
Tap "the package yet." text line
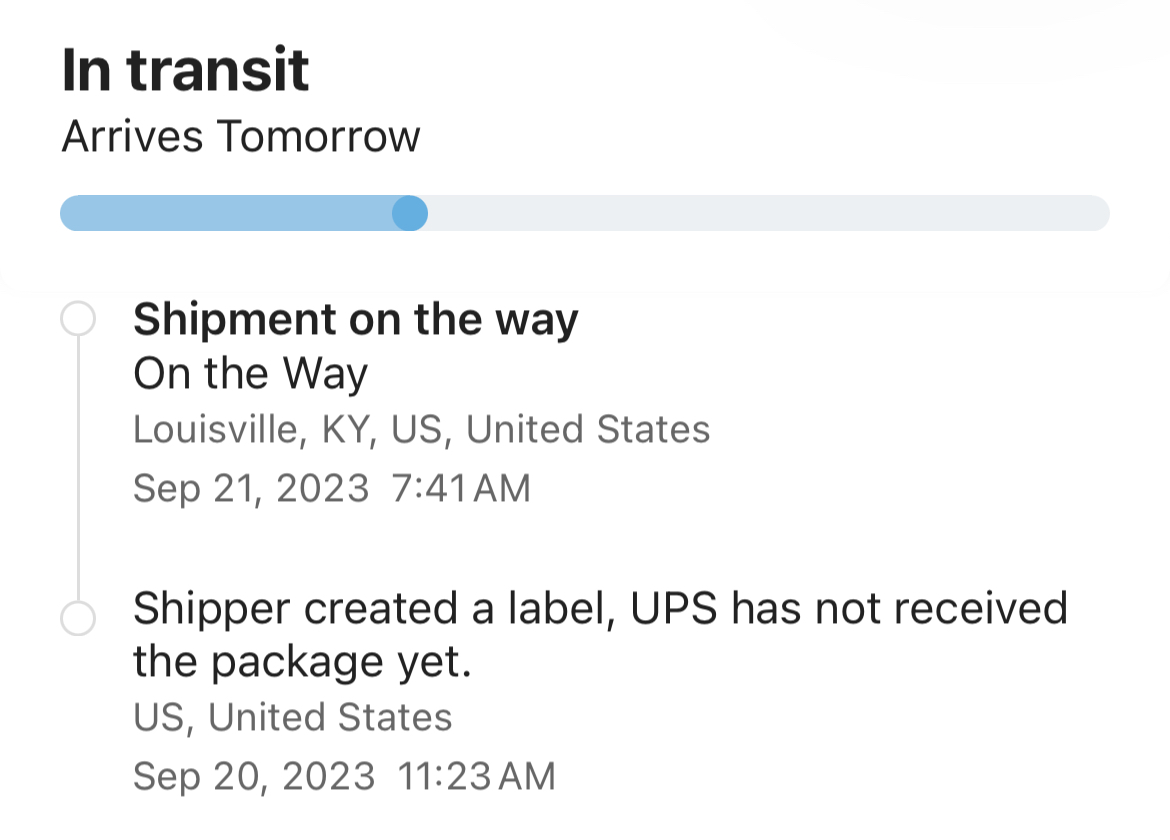point(302,662)
